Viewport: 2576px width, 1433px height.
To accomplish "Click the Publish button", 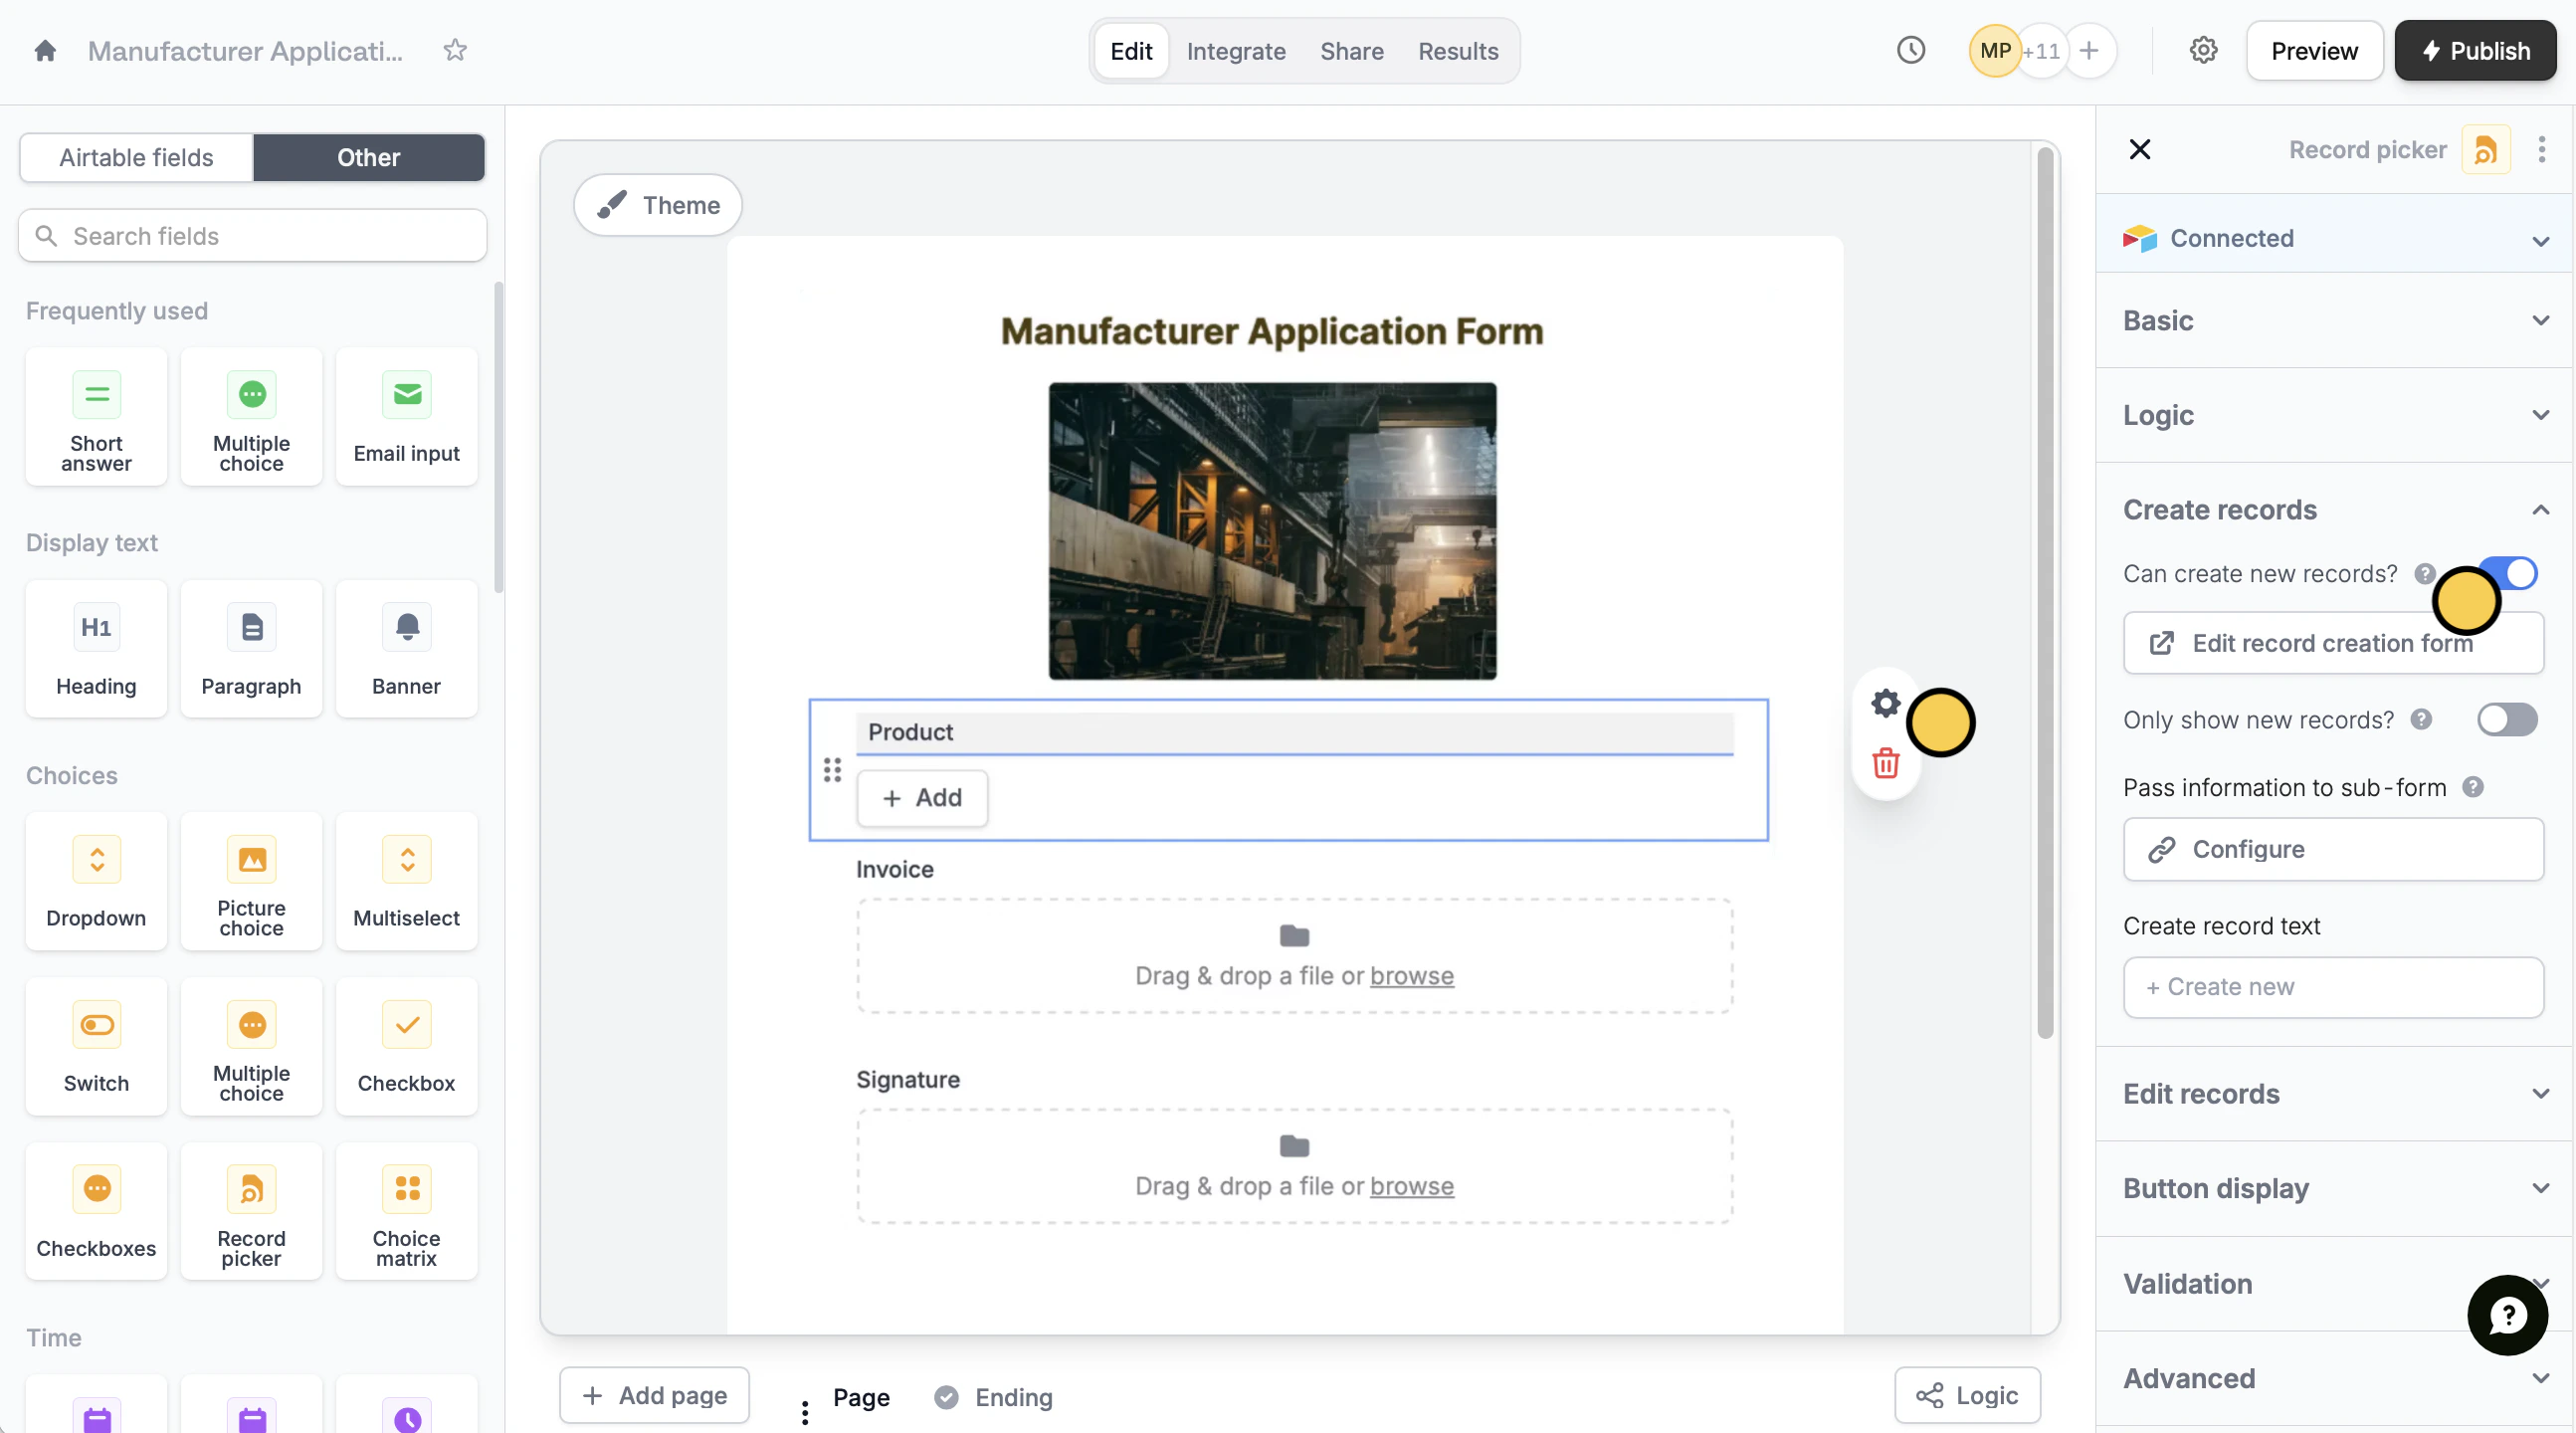I will pyautogui.click(x=2475, y=51).
